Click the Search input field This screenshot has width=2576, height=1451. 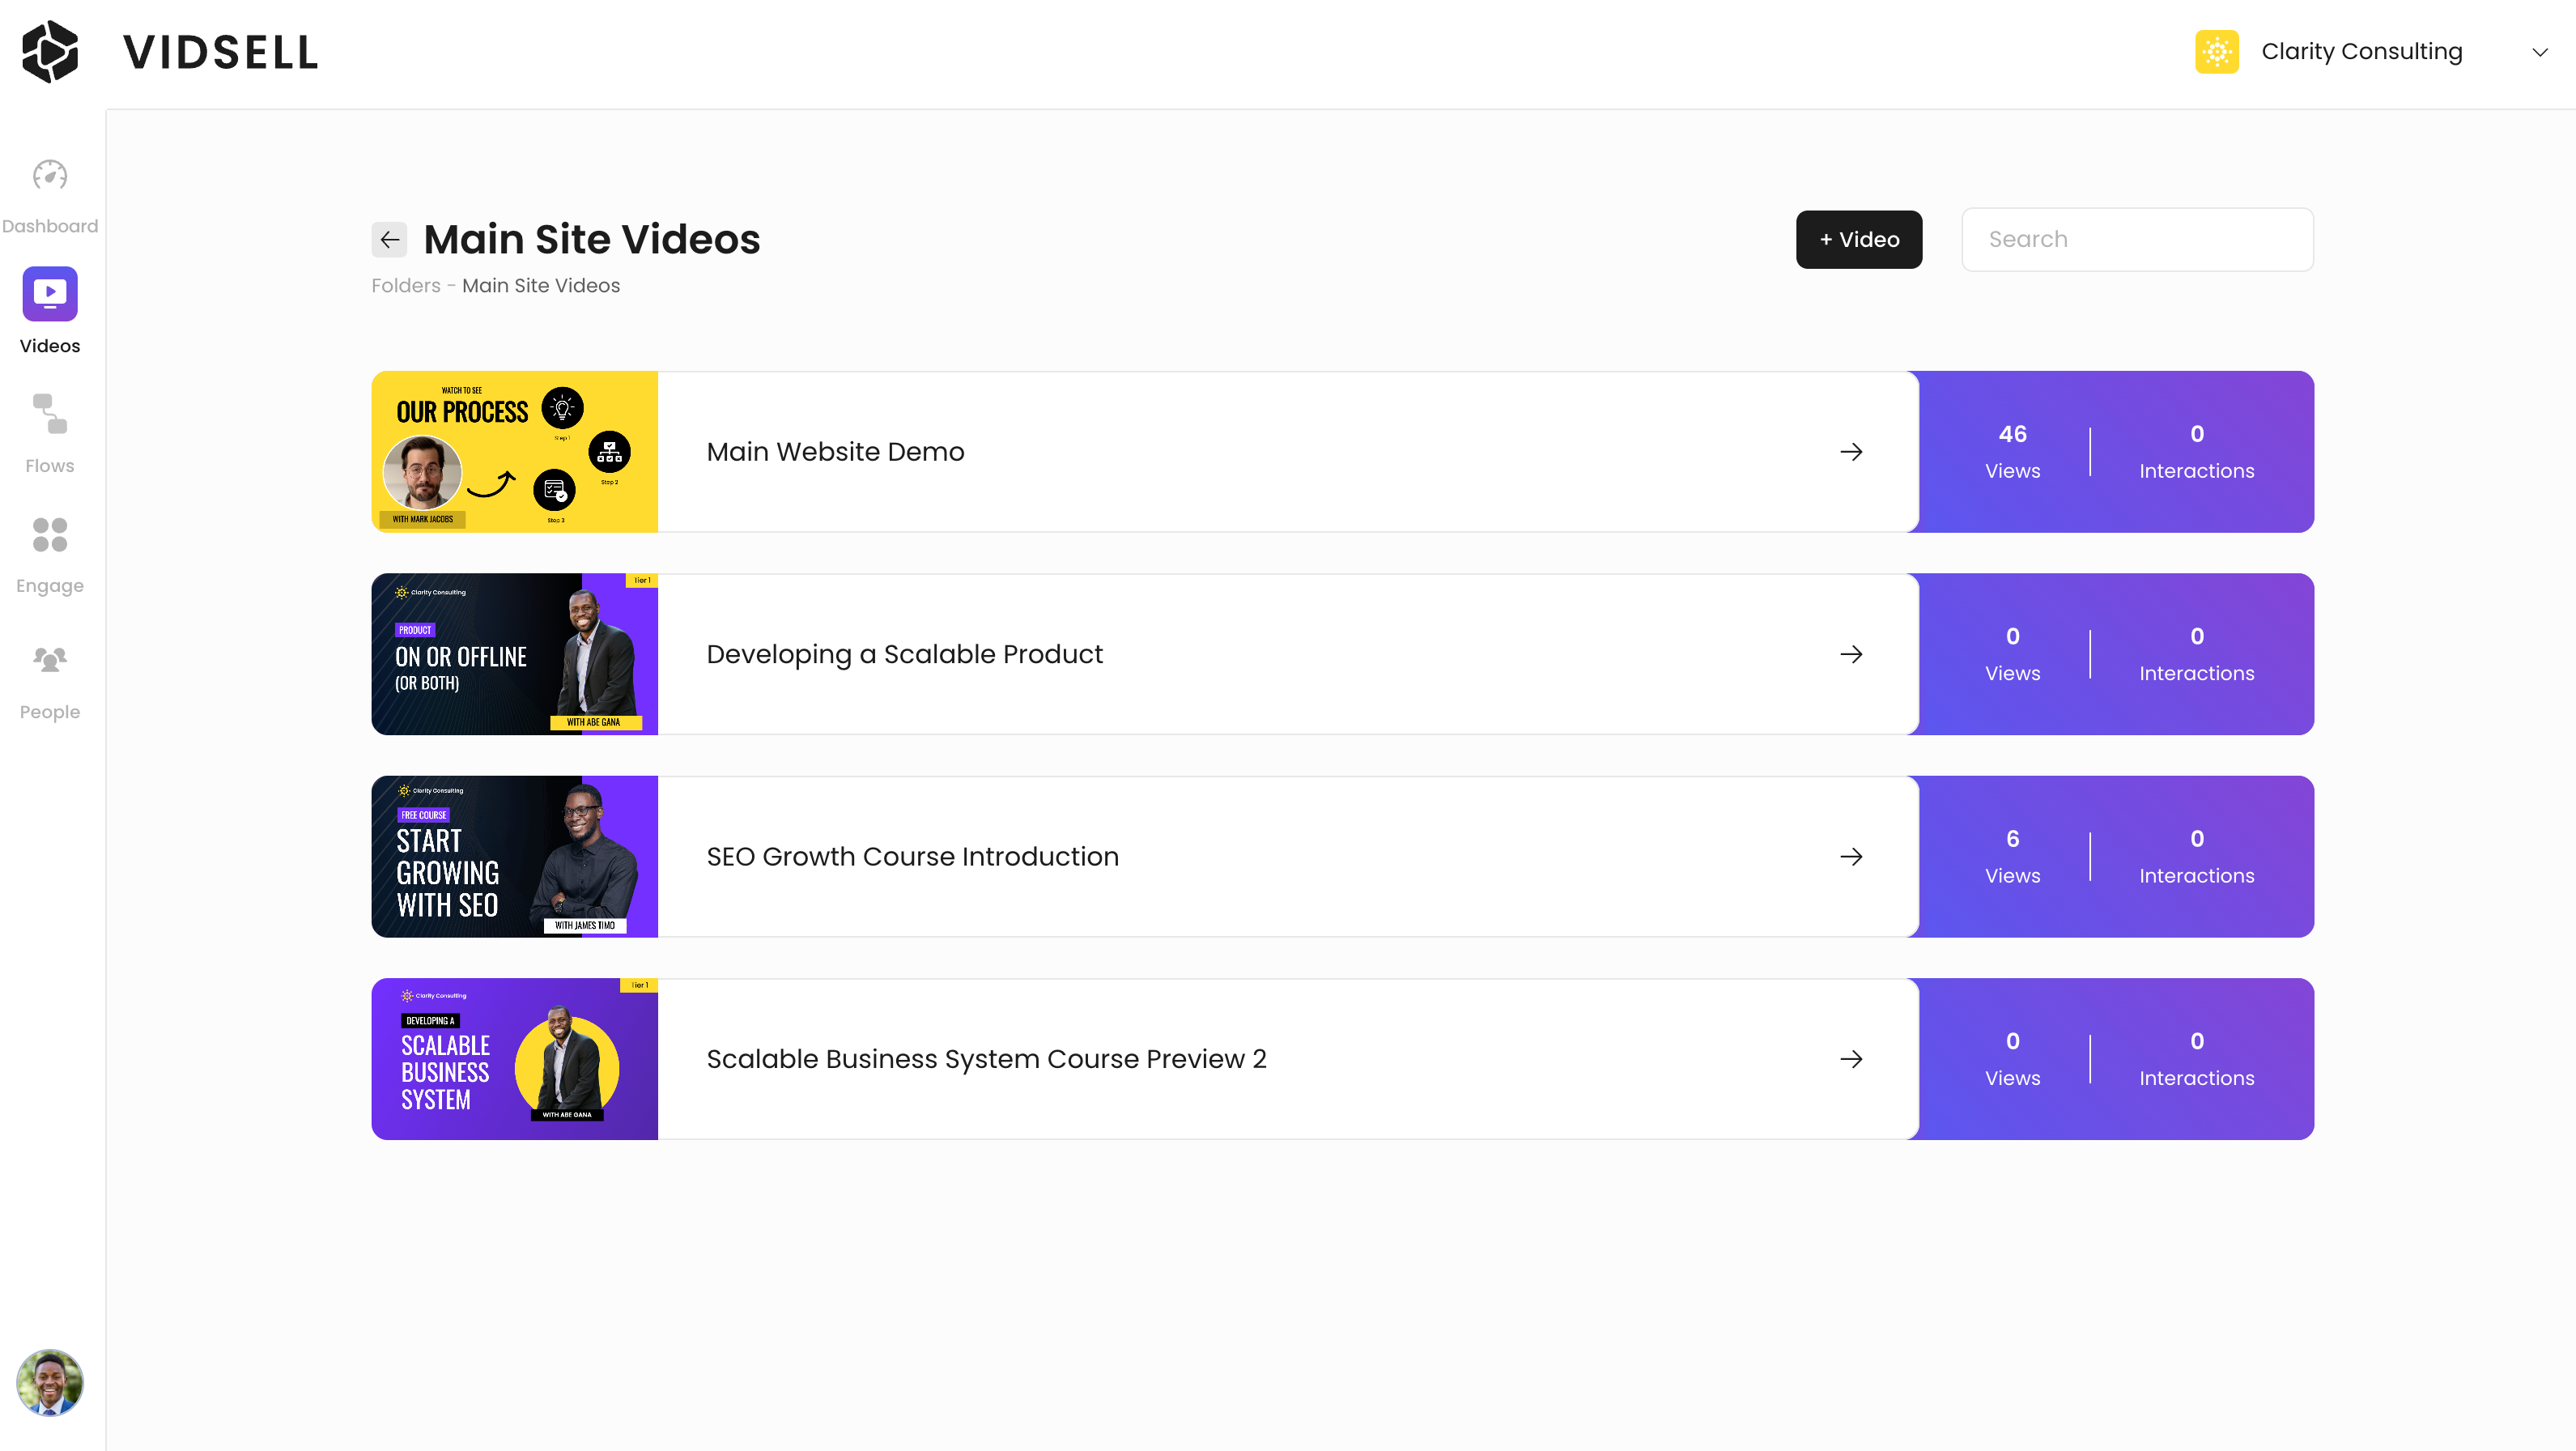tap(2137, 239)
